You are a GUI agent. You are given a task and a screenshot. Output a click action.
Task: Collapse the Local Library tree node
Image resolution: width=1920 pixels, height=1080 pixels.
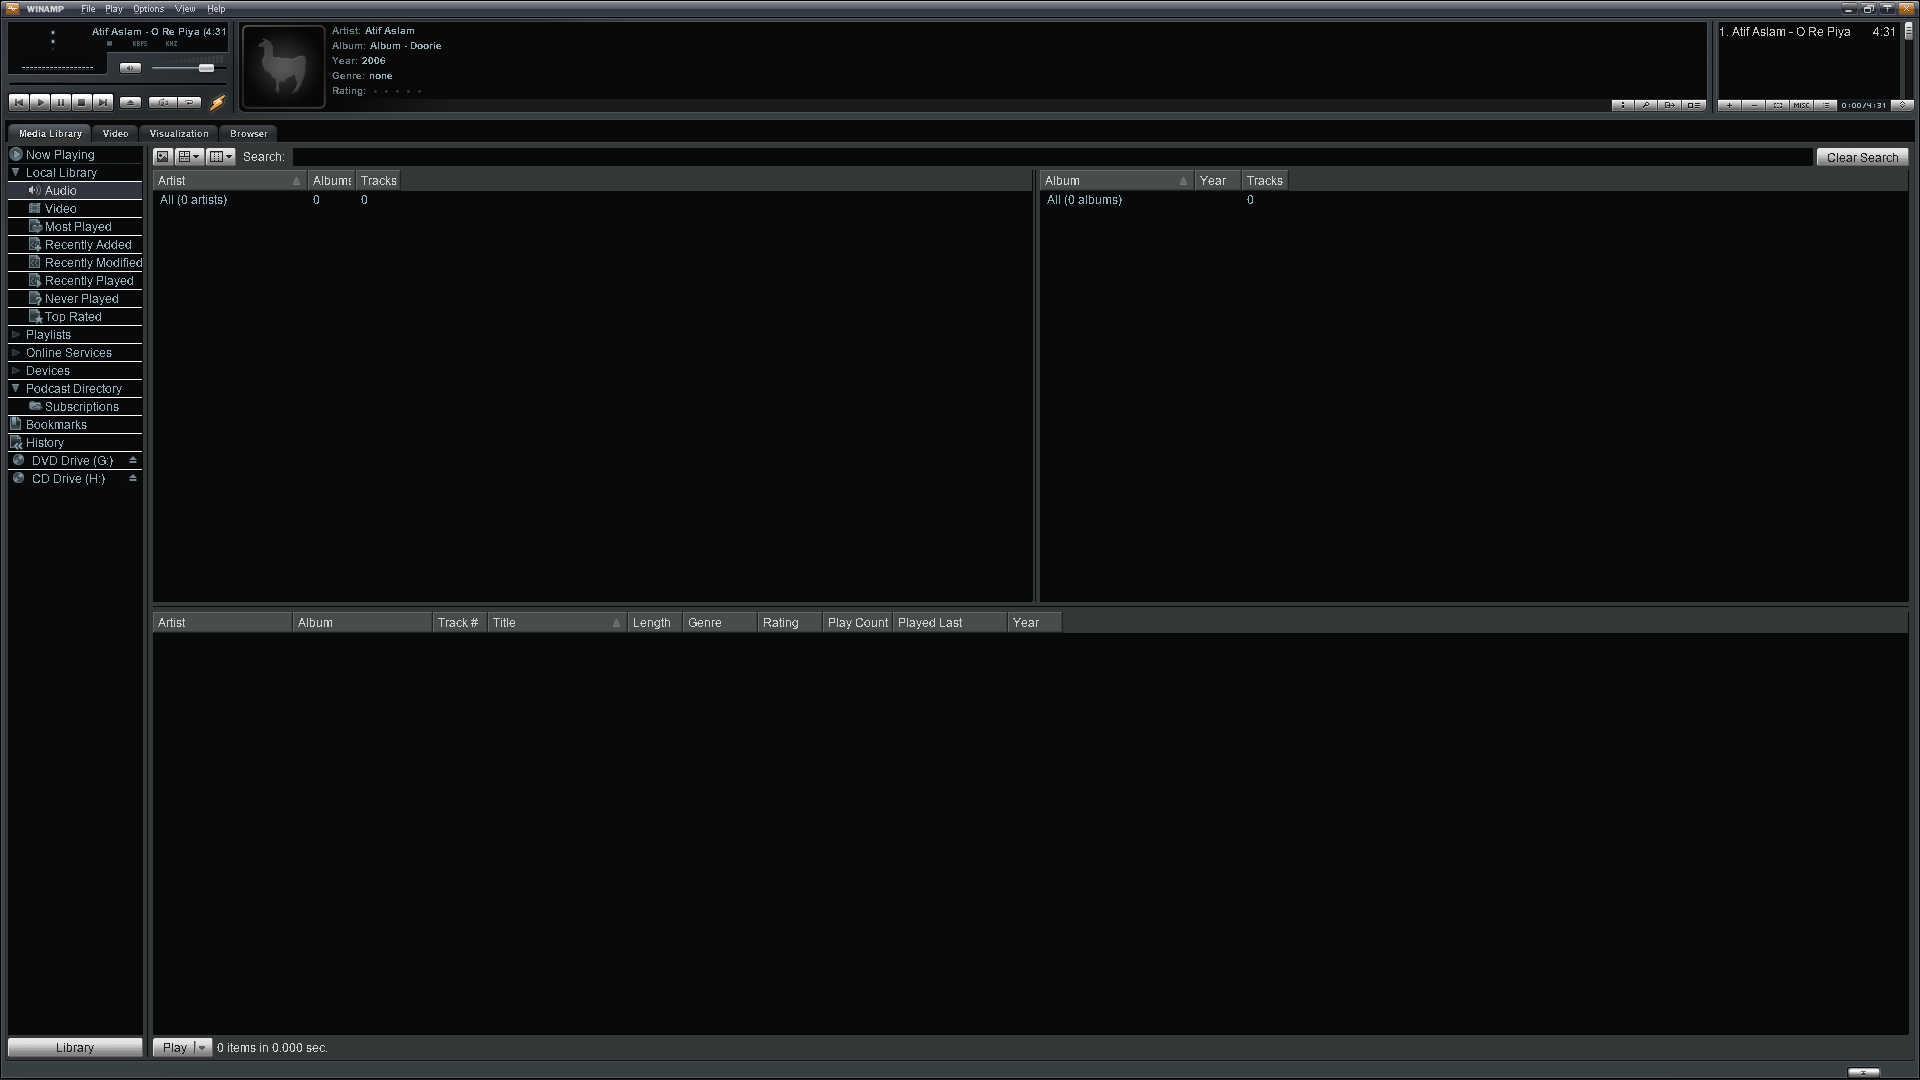(x=16, y=172)
